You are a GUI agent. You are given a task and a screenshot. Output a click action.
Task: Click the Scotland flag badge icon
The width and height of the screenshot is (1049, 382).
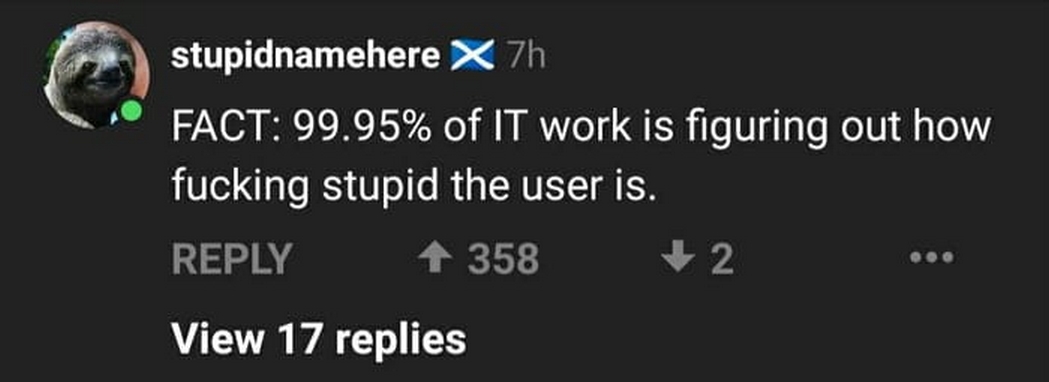click(x=472, y=58)
